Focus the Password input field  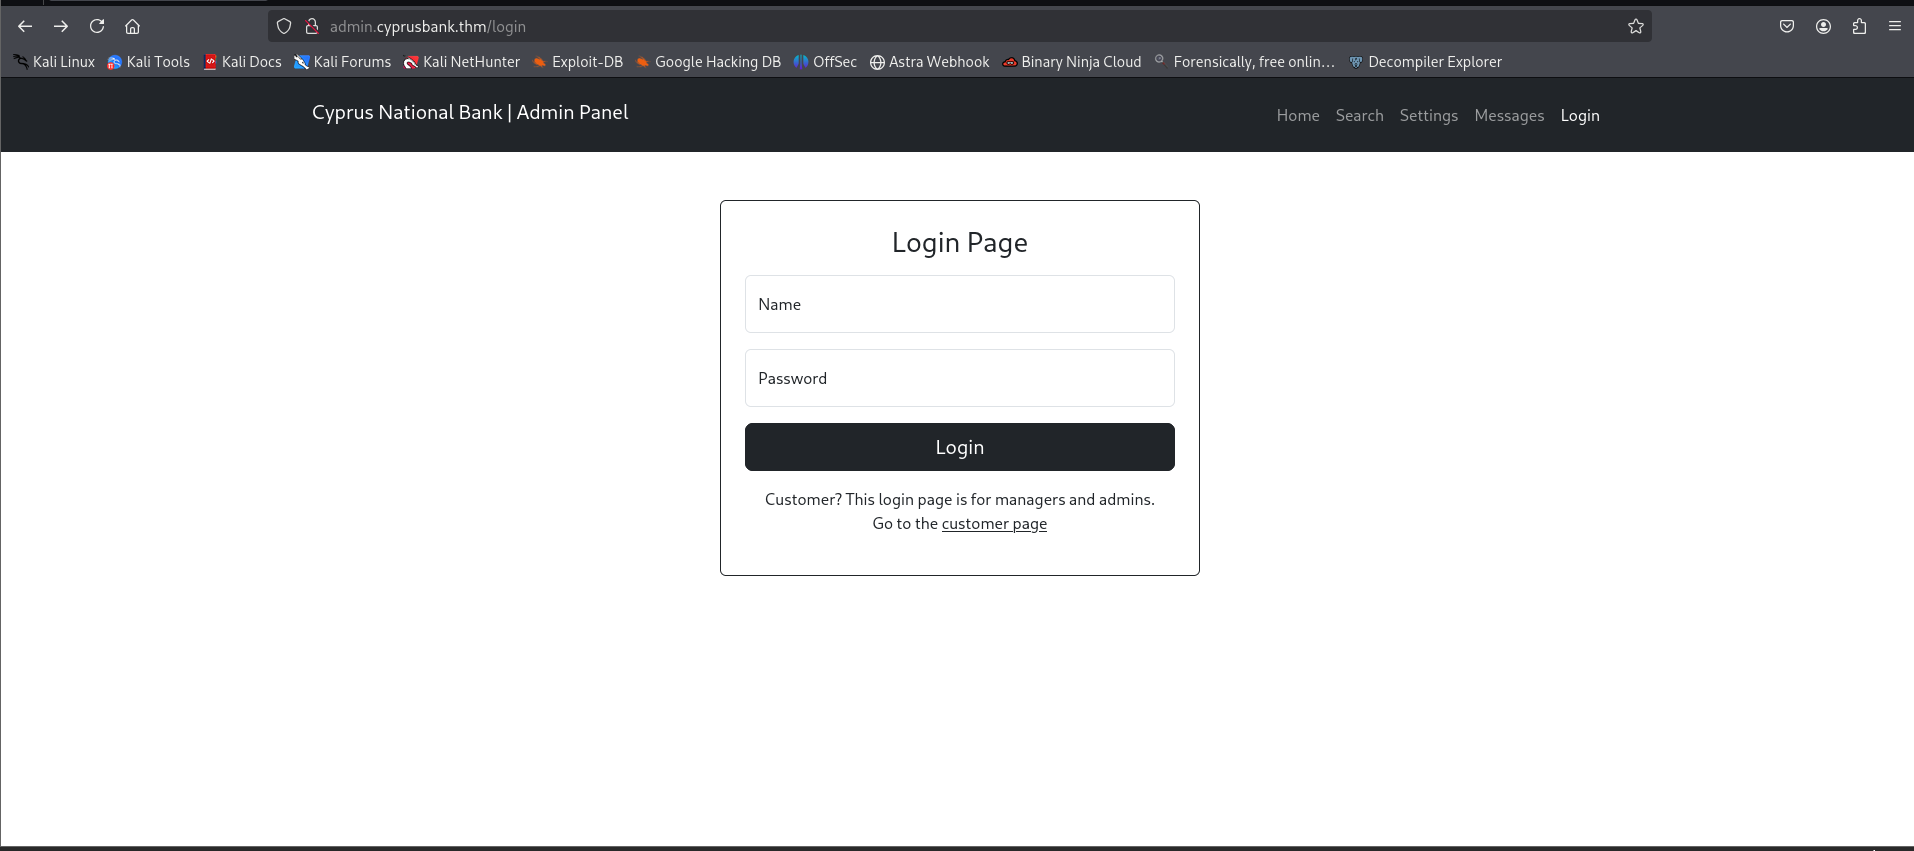(960, 378)
